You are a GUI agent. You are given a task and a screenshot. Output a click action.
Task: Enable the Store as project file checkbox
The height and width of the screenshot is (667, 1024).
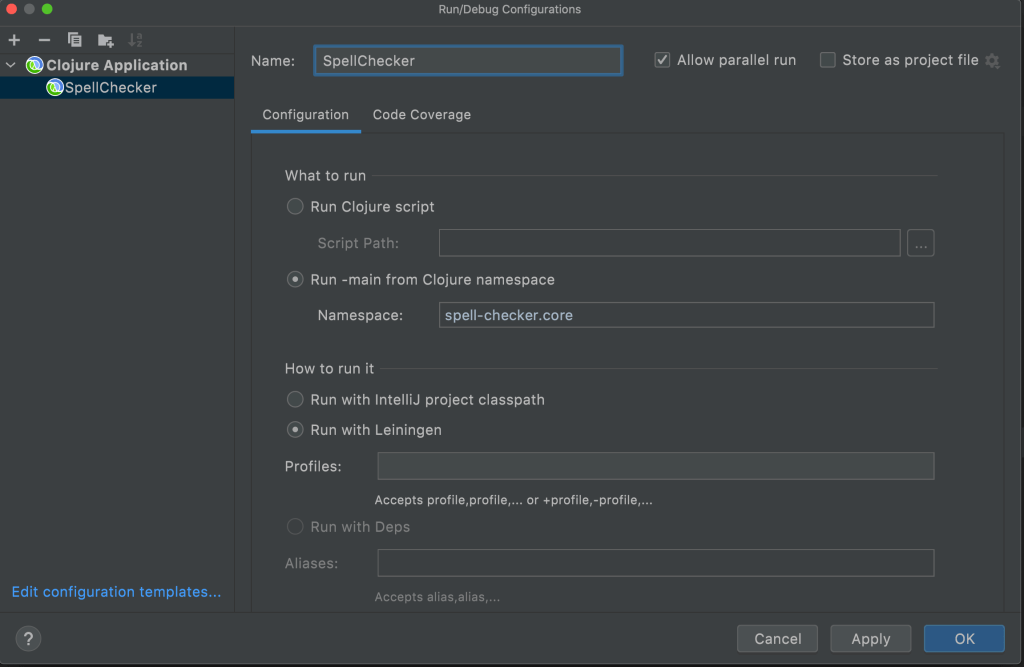tap(827, 60)
